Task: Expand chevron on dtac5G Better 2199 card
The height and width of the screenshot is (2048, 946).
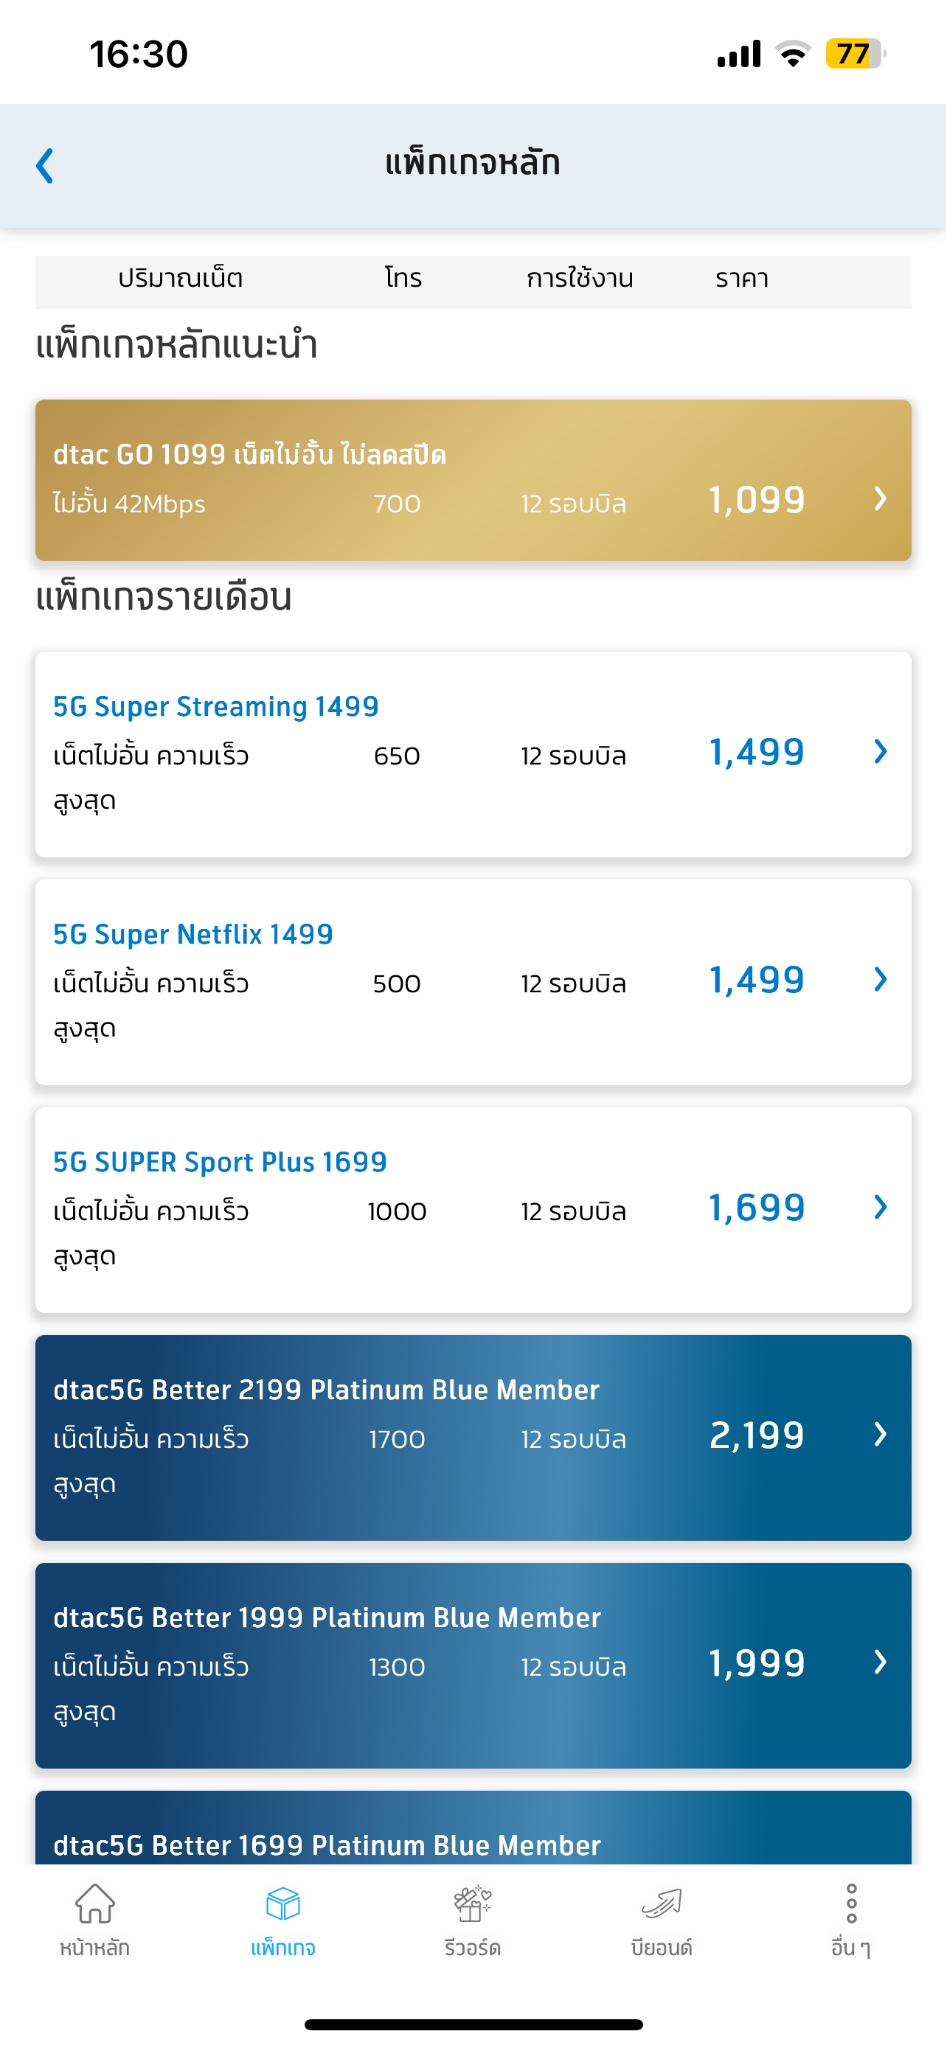Action: pyautogui.click(x=880, y=1434)
